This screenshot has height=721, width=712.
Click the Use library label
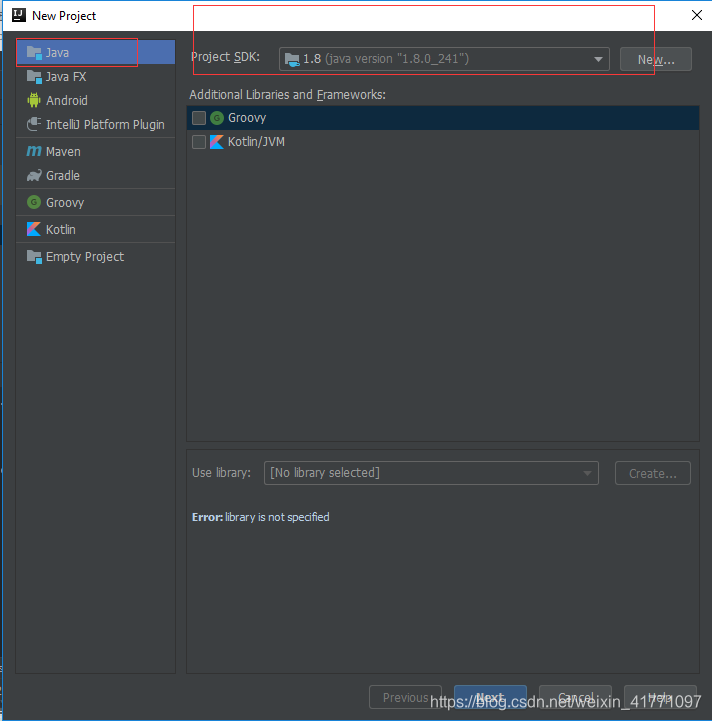(221, 473)
